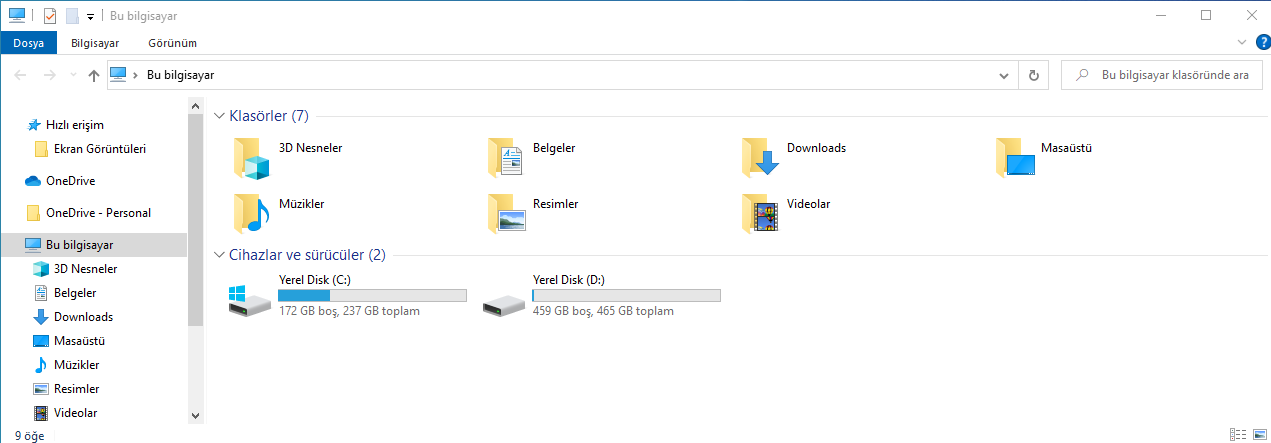Select the Yerel Disk (D:) drive icon
Image resolution: width=1271 pixels, height=443 pixels.
(503, 303)
